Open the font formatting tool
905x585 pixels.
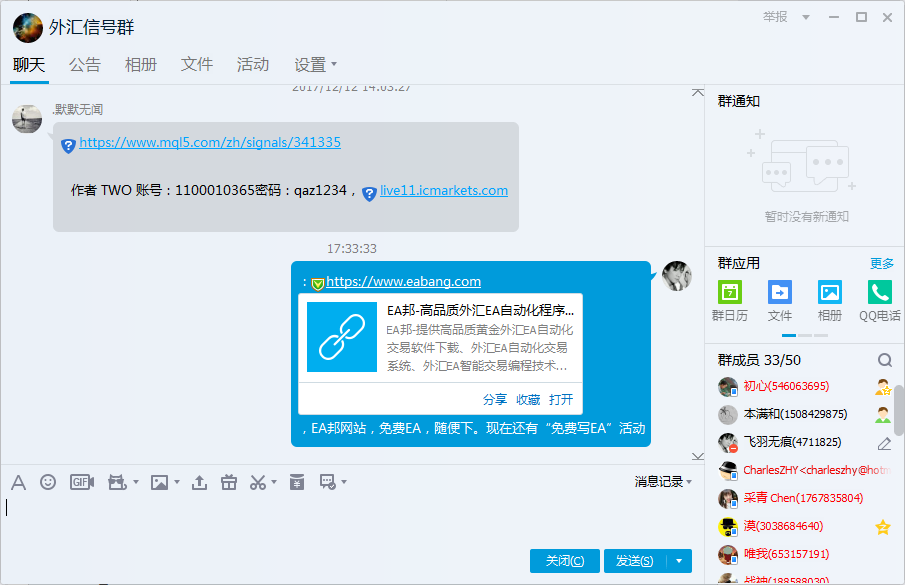[x=18, y=482]
